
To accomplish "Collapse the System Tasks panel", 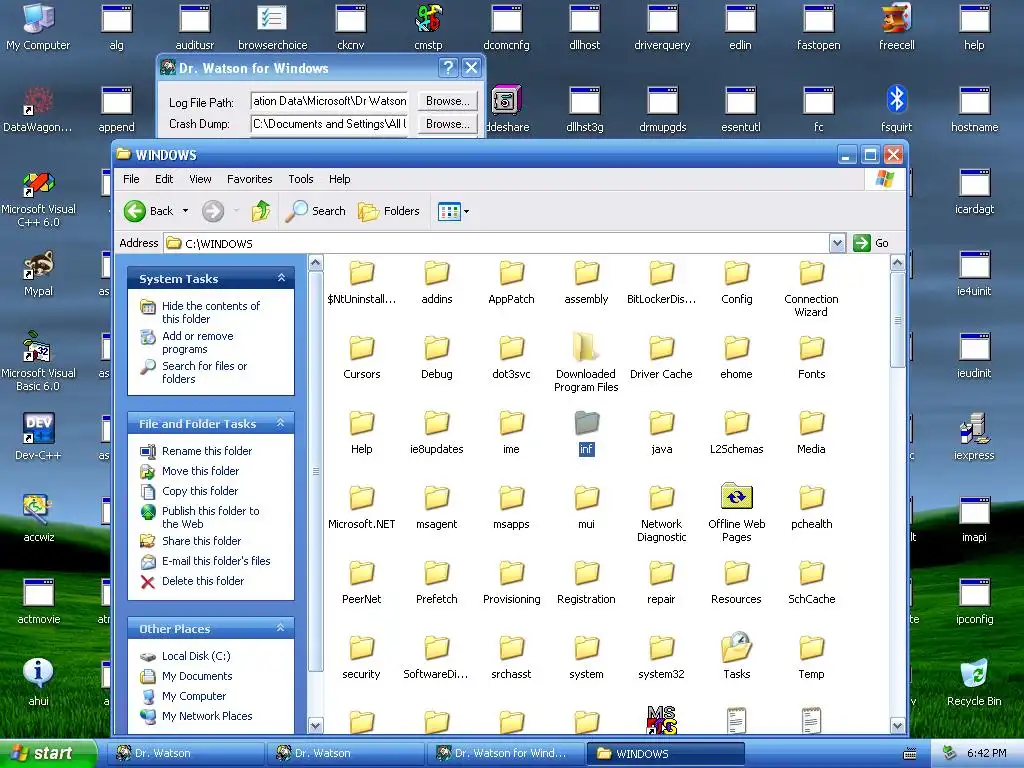I will [x=281, y=278].
